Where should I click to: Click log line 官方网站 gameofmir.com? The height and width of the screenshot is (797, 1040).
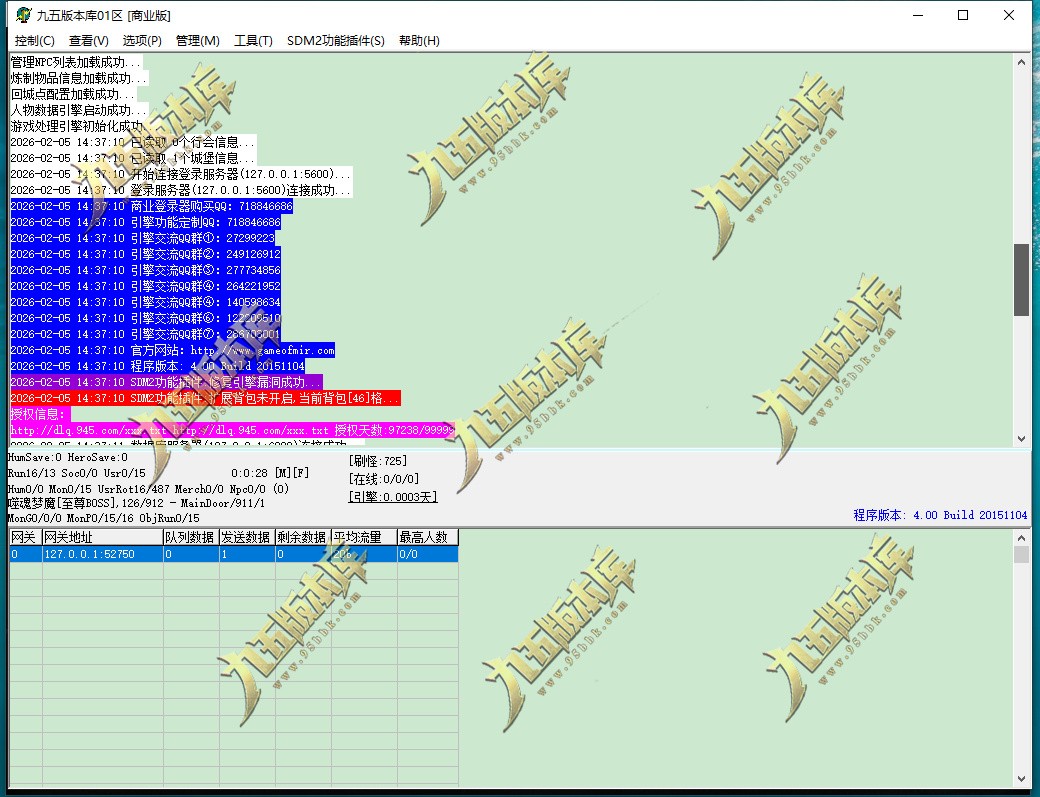172,350
